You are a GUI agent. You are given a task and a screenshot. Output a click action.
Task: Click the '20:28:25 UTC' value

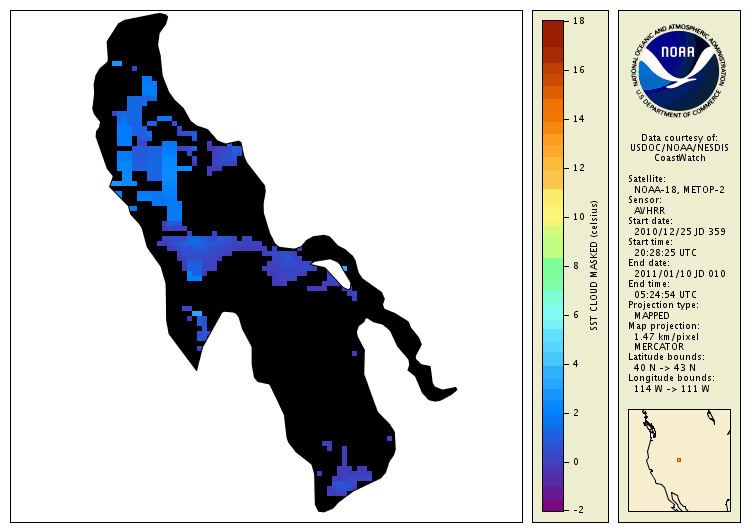[665, 253]
